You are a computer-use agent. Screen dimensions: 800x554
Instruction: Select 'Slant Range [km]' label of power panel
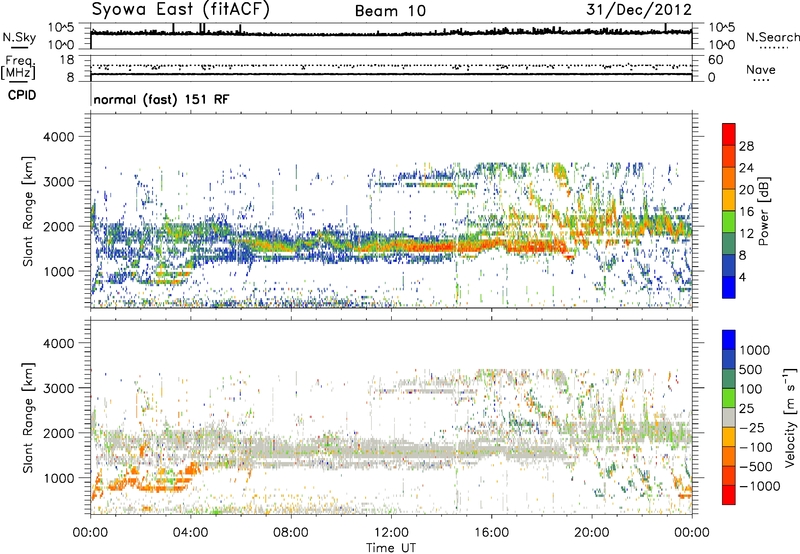pyautogui.click(x=28, y=211)
